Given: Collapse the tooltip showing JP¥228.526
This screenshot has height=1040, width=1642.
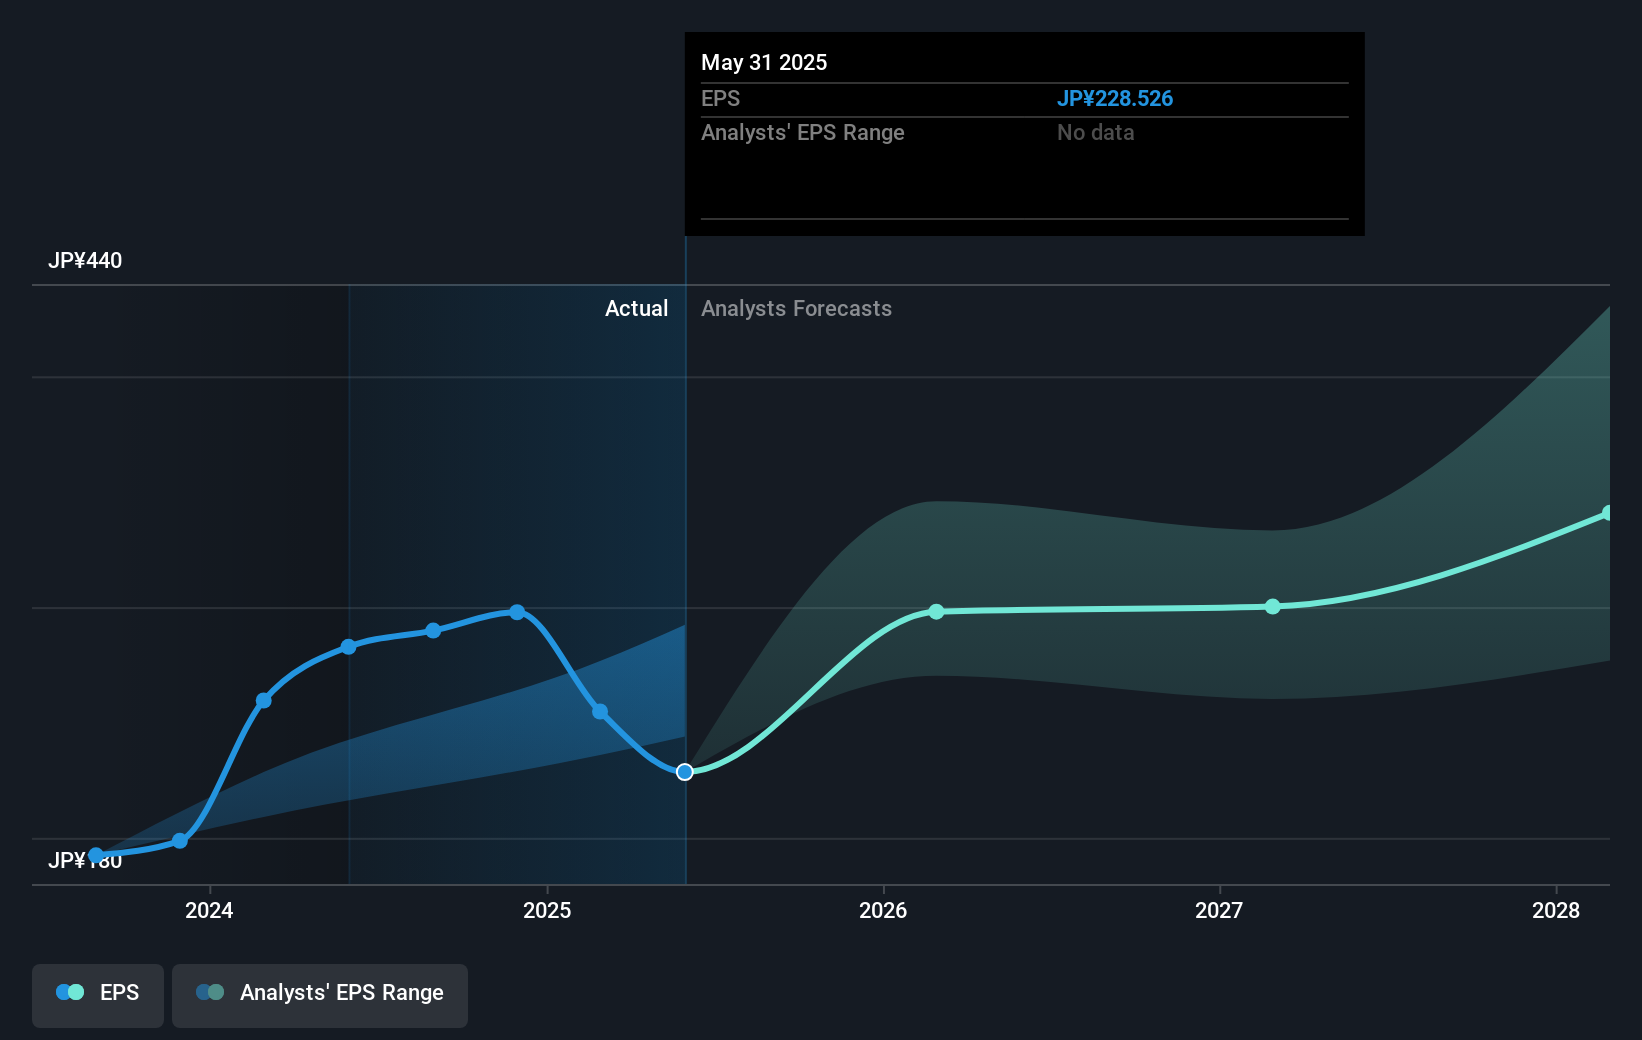Looking at the screenshot, I should point(1116,98).
